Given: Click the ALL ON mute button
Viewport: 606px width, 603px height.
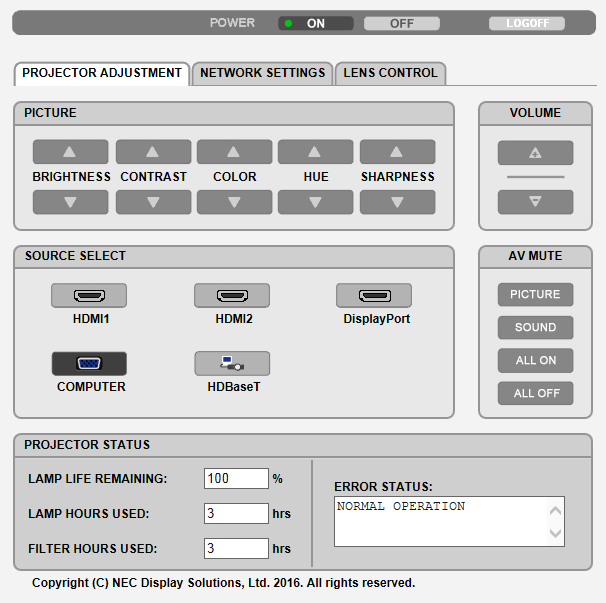Looking at the screenshot, I should point(535,361).
